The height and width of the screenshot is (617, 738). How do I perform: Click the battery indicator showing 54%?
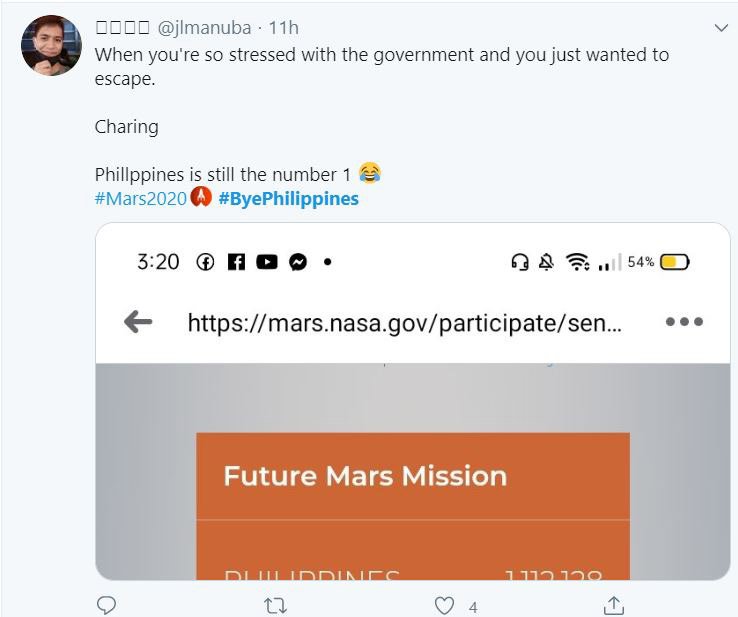pos(673,262)
